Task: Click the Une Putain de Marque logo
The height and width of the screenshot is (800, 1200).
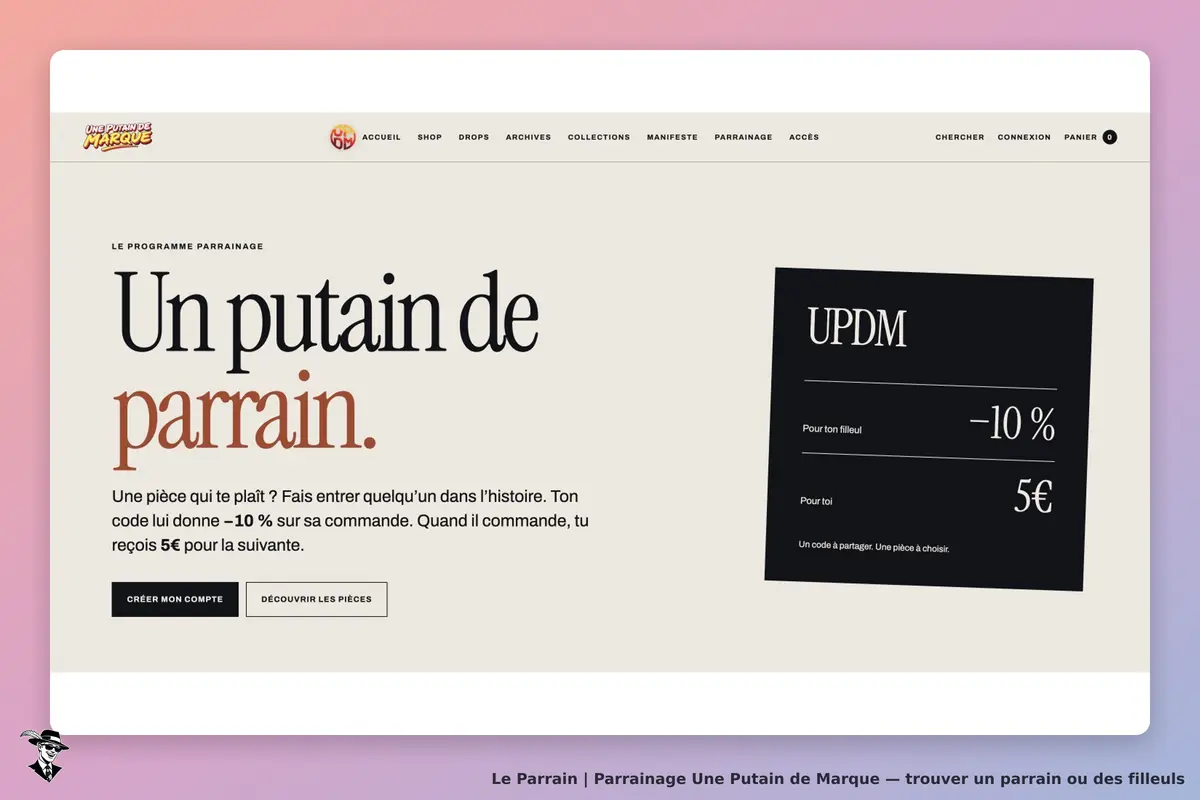Action: tap(118, 137)
